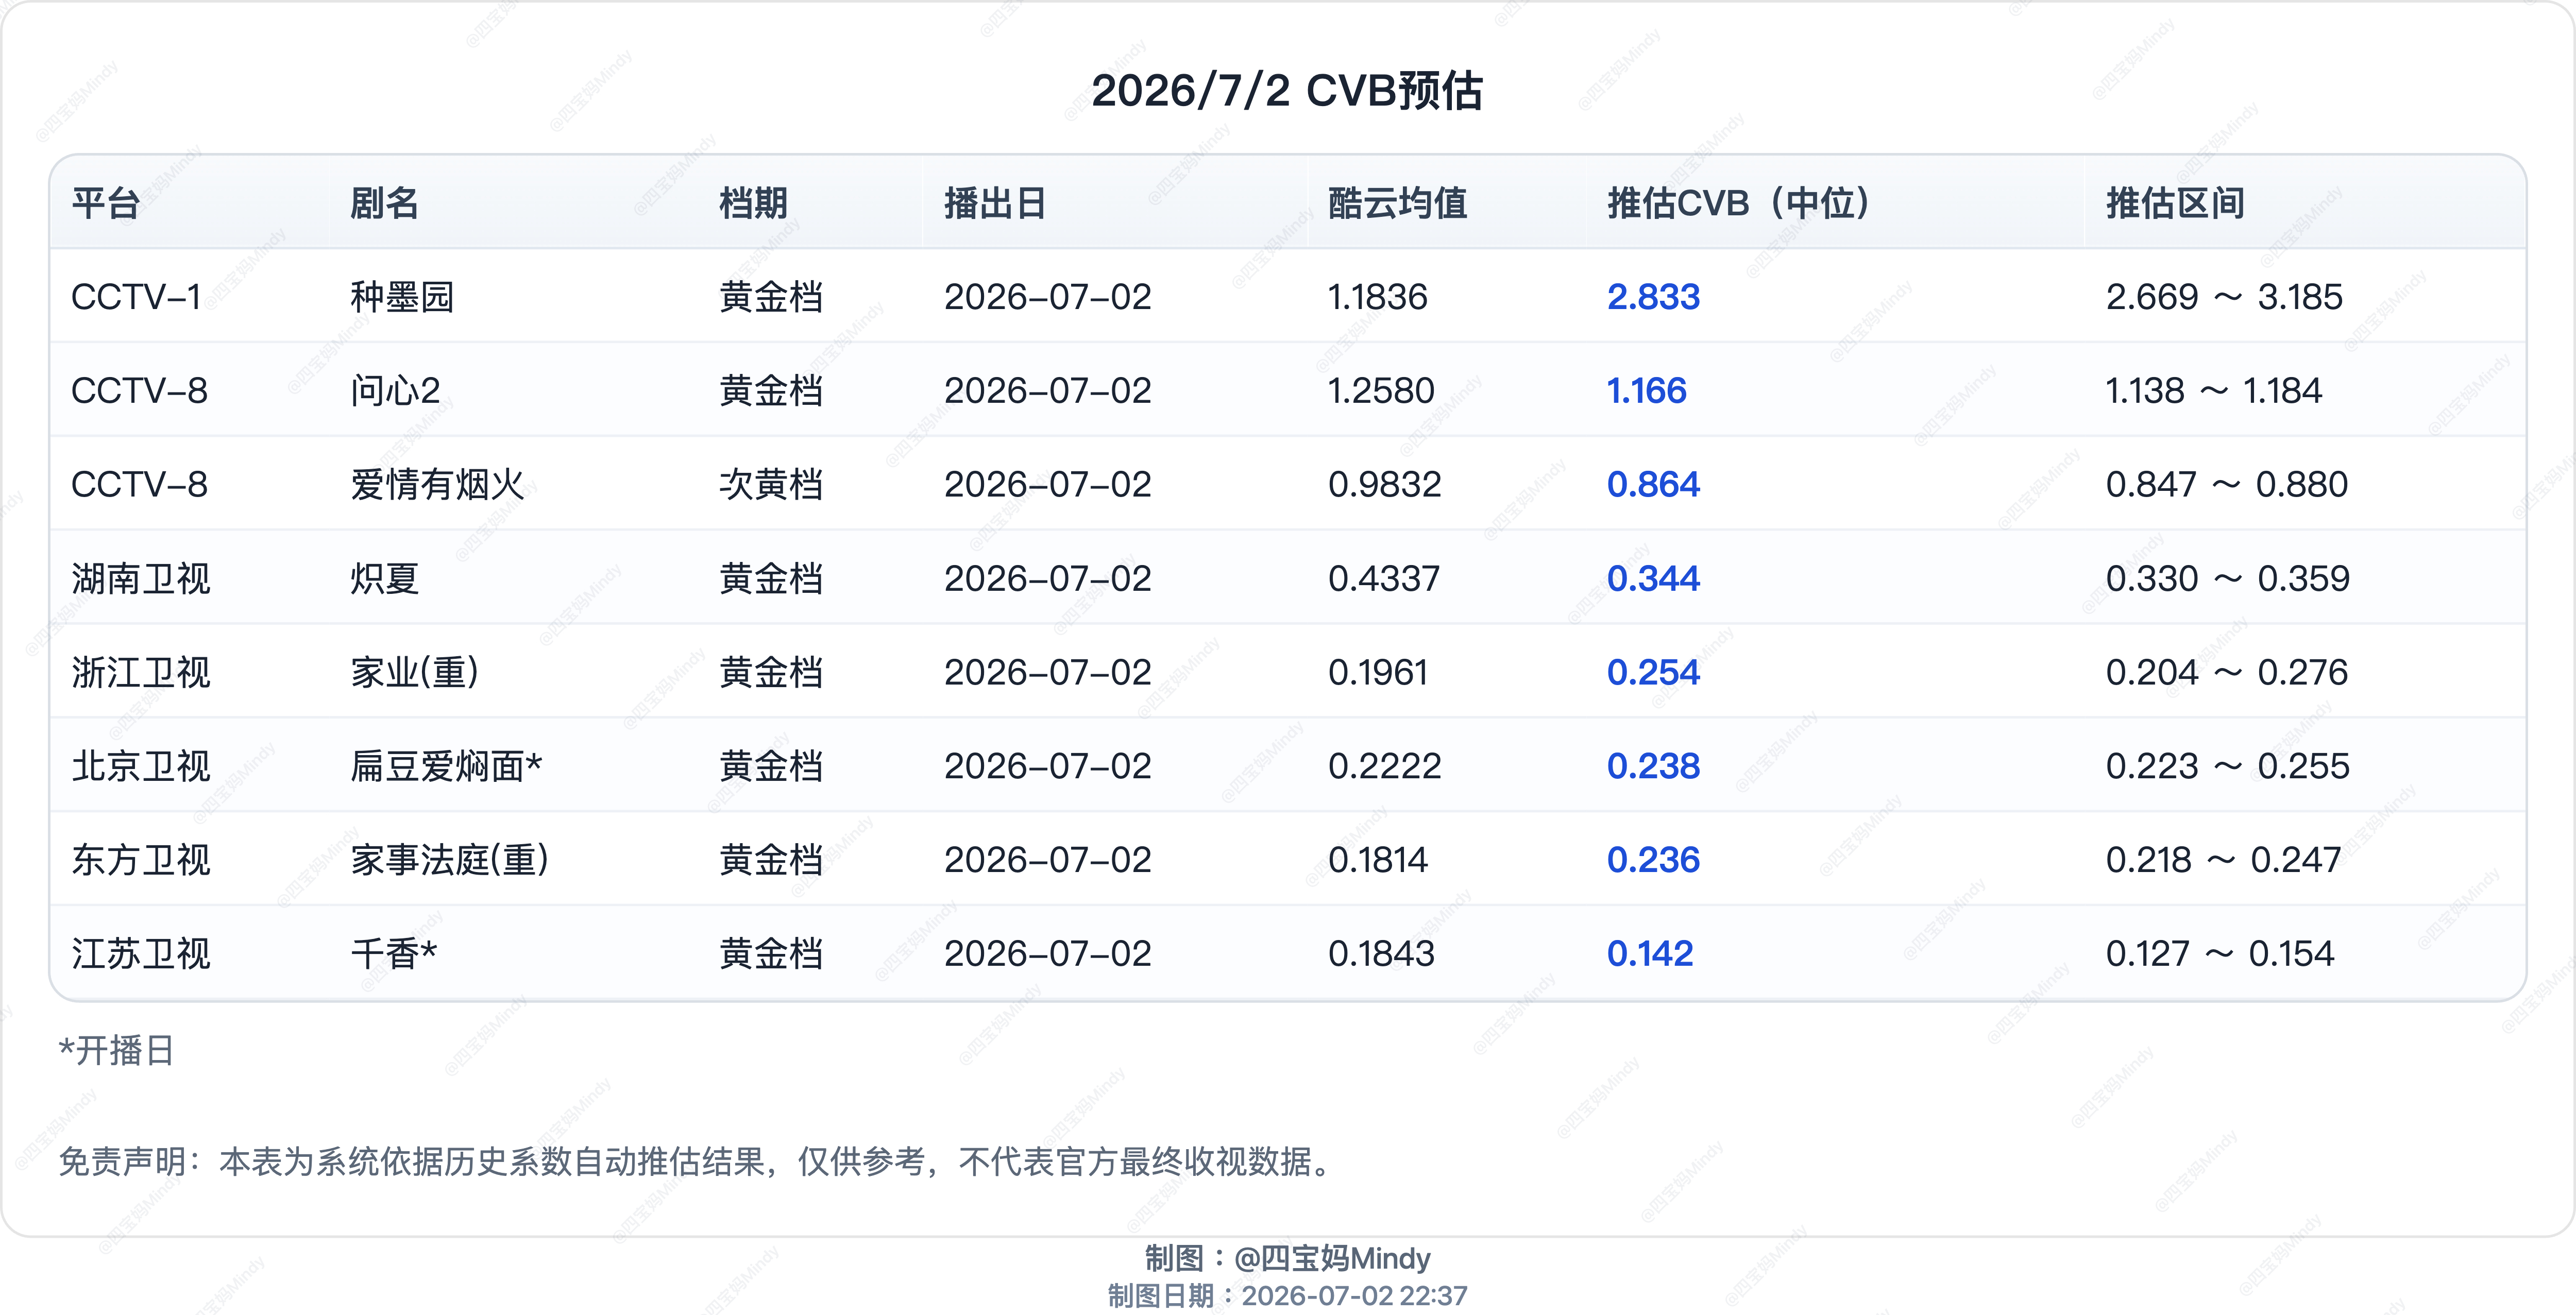Click the estimated CVB value 1.166
This screenshot has height=1315, width=2576.
coord(1646,391)
